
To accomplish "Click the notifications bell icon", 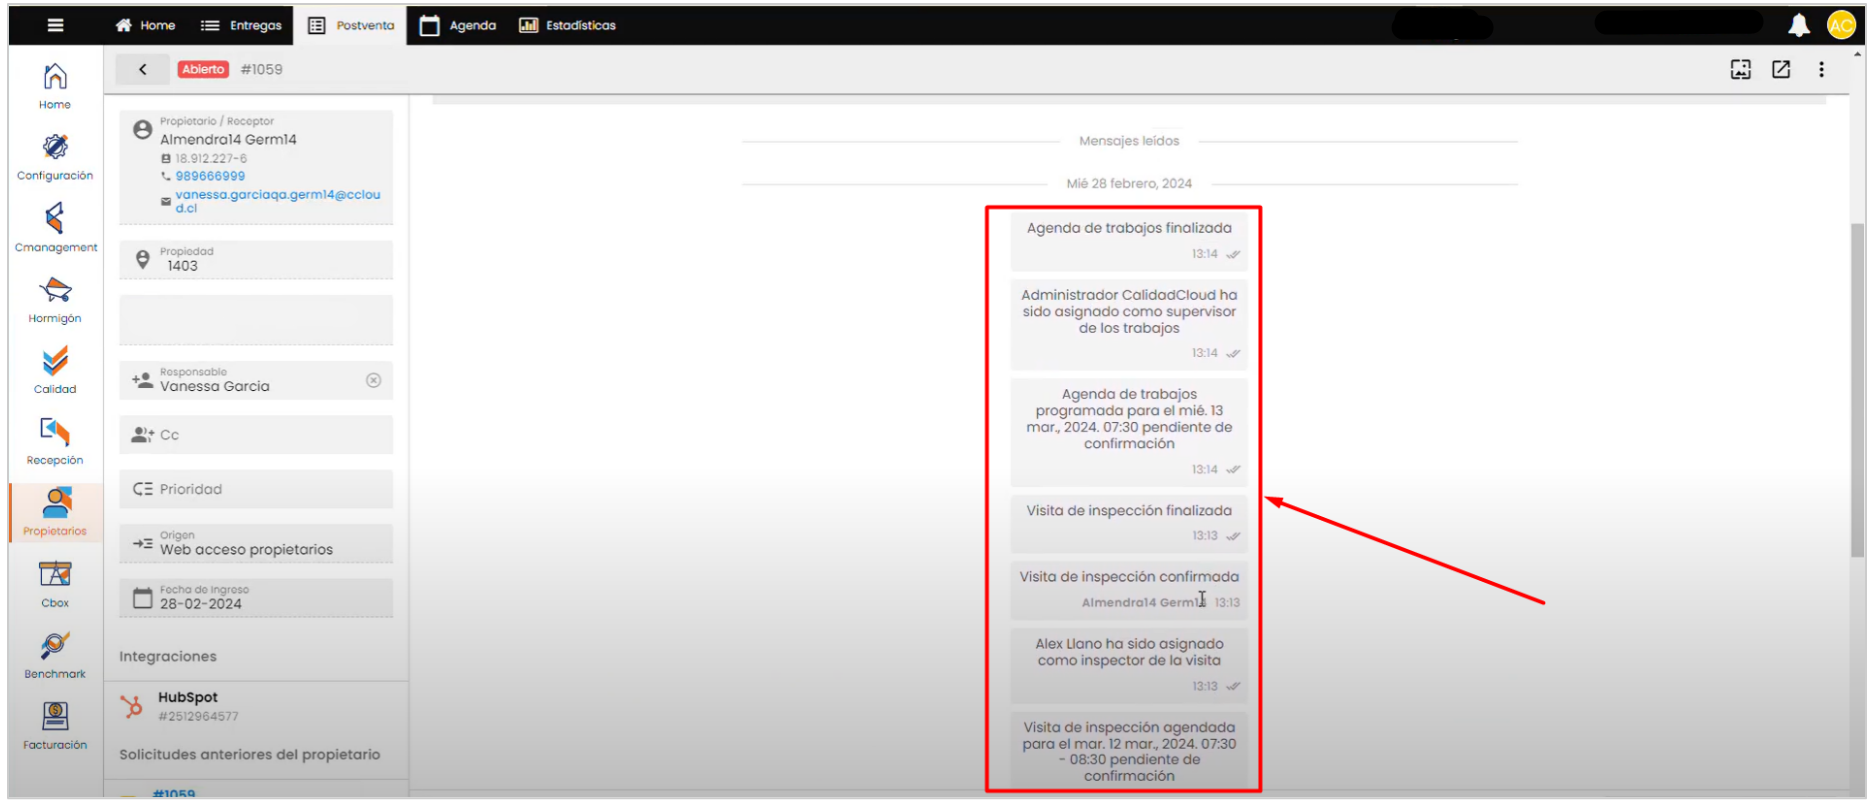I will coord(1798,25).
